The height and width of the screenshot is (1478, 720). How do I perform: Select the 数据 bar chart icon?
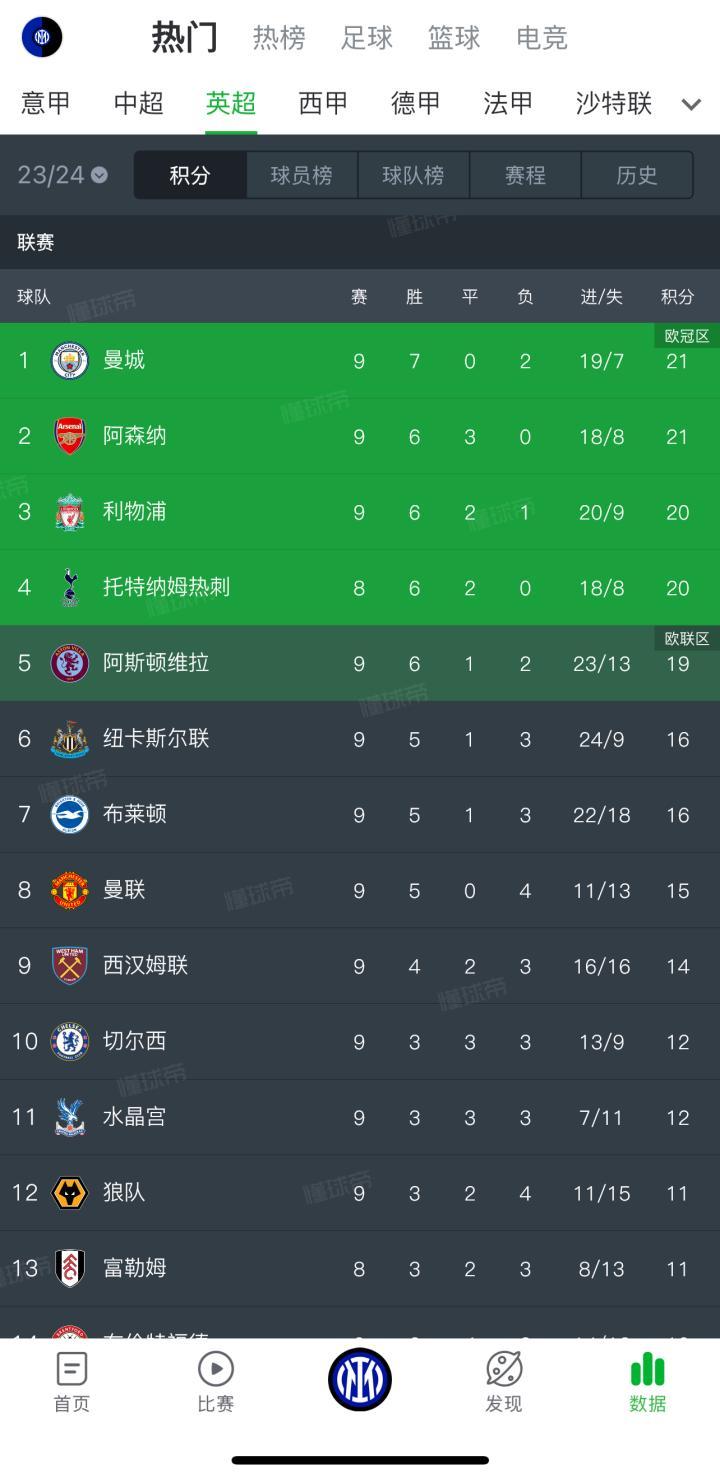tap(648, 1367)
